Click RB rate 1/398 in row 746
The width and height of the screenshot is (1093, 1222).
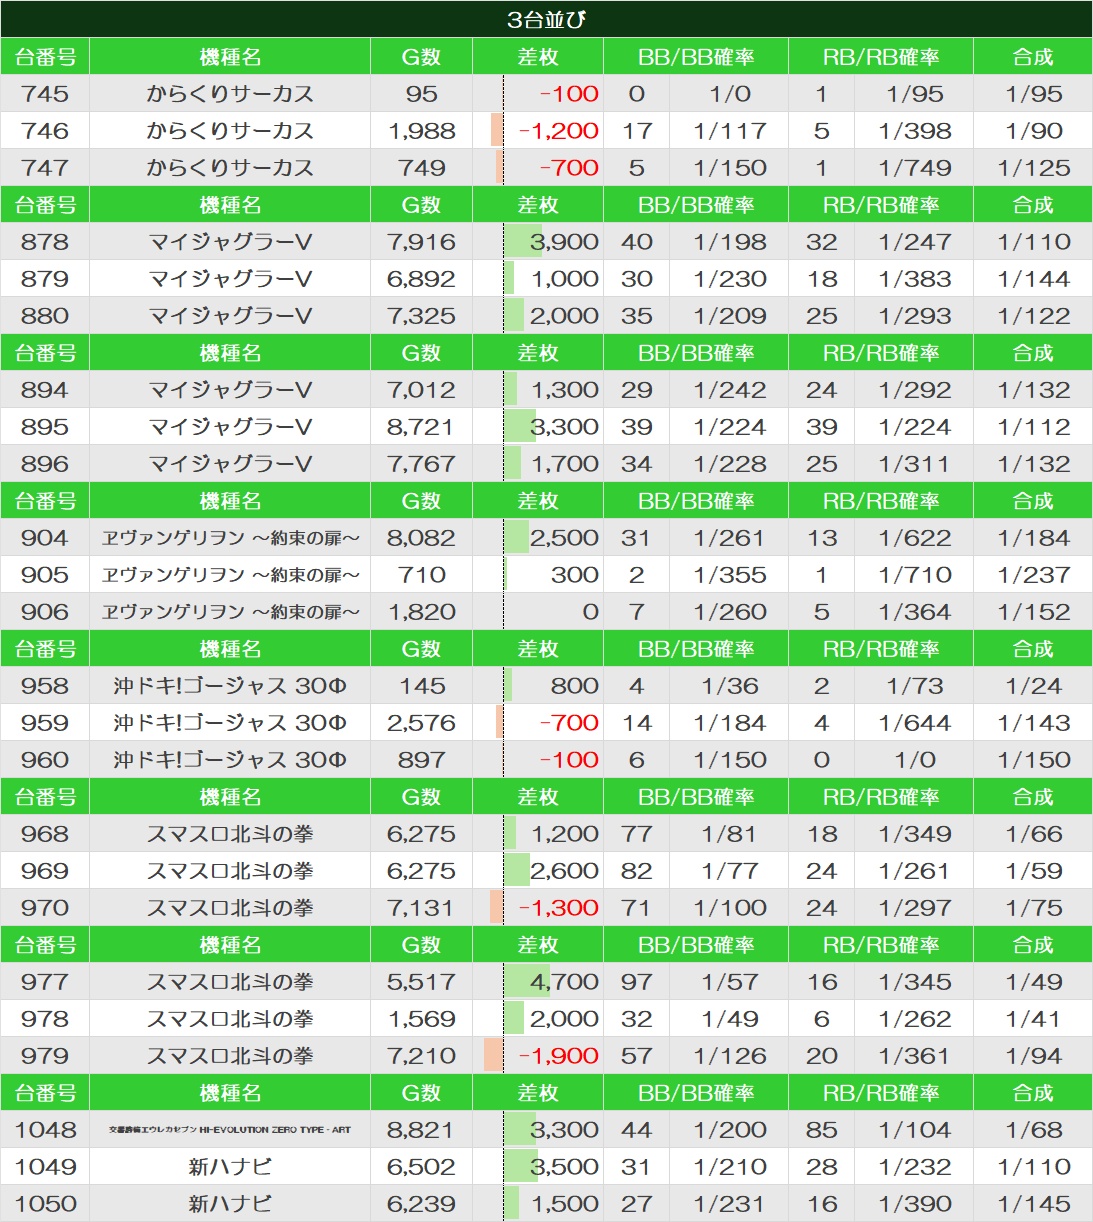[x=915, y=131]
